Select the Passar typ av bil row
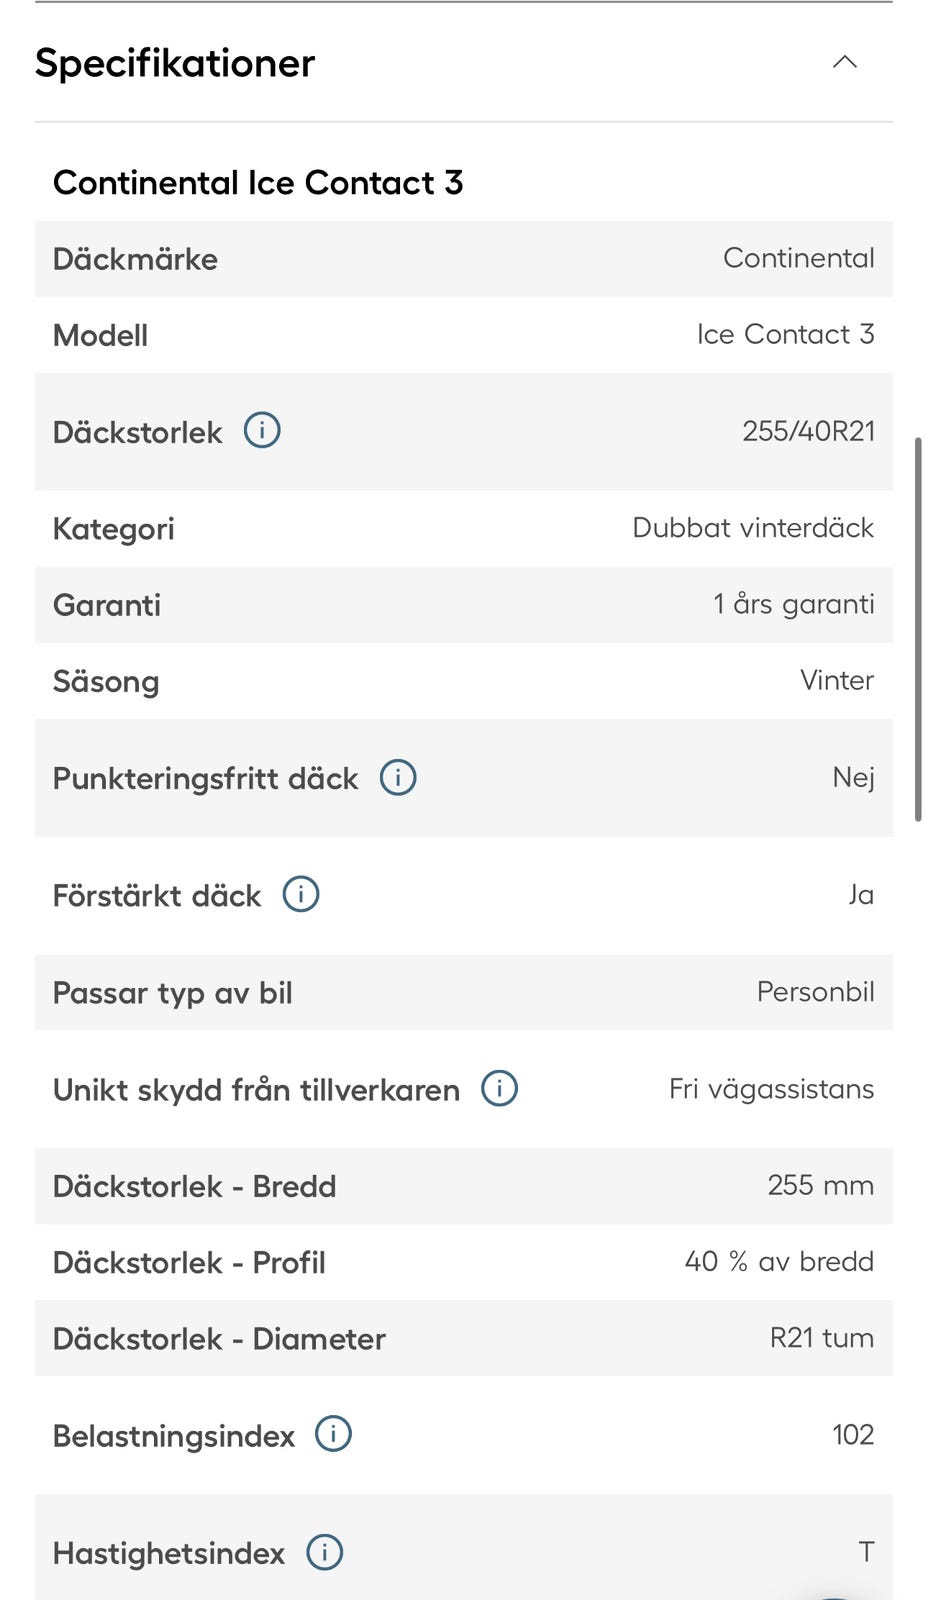Image resolution: width=928 pixels, height=1600 pixels. tap(464, 992)
